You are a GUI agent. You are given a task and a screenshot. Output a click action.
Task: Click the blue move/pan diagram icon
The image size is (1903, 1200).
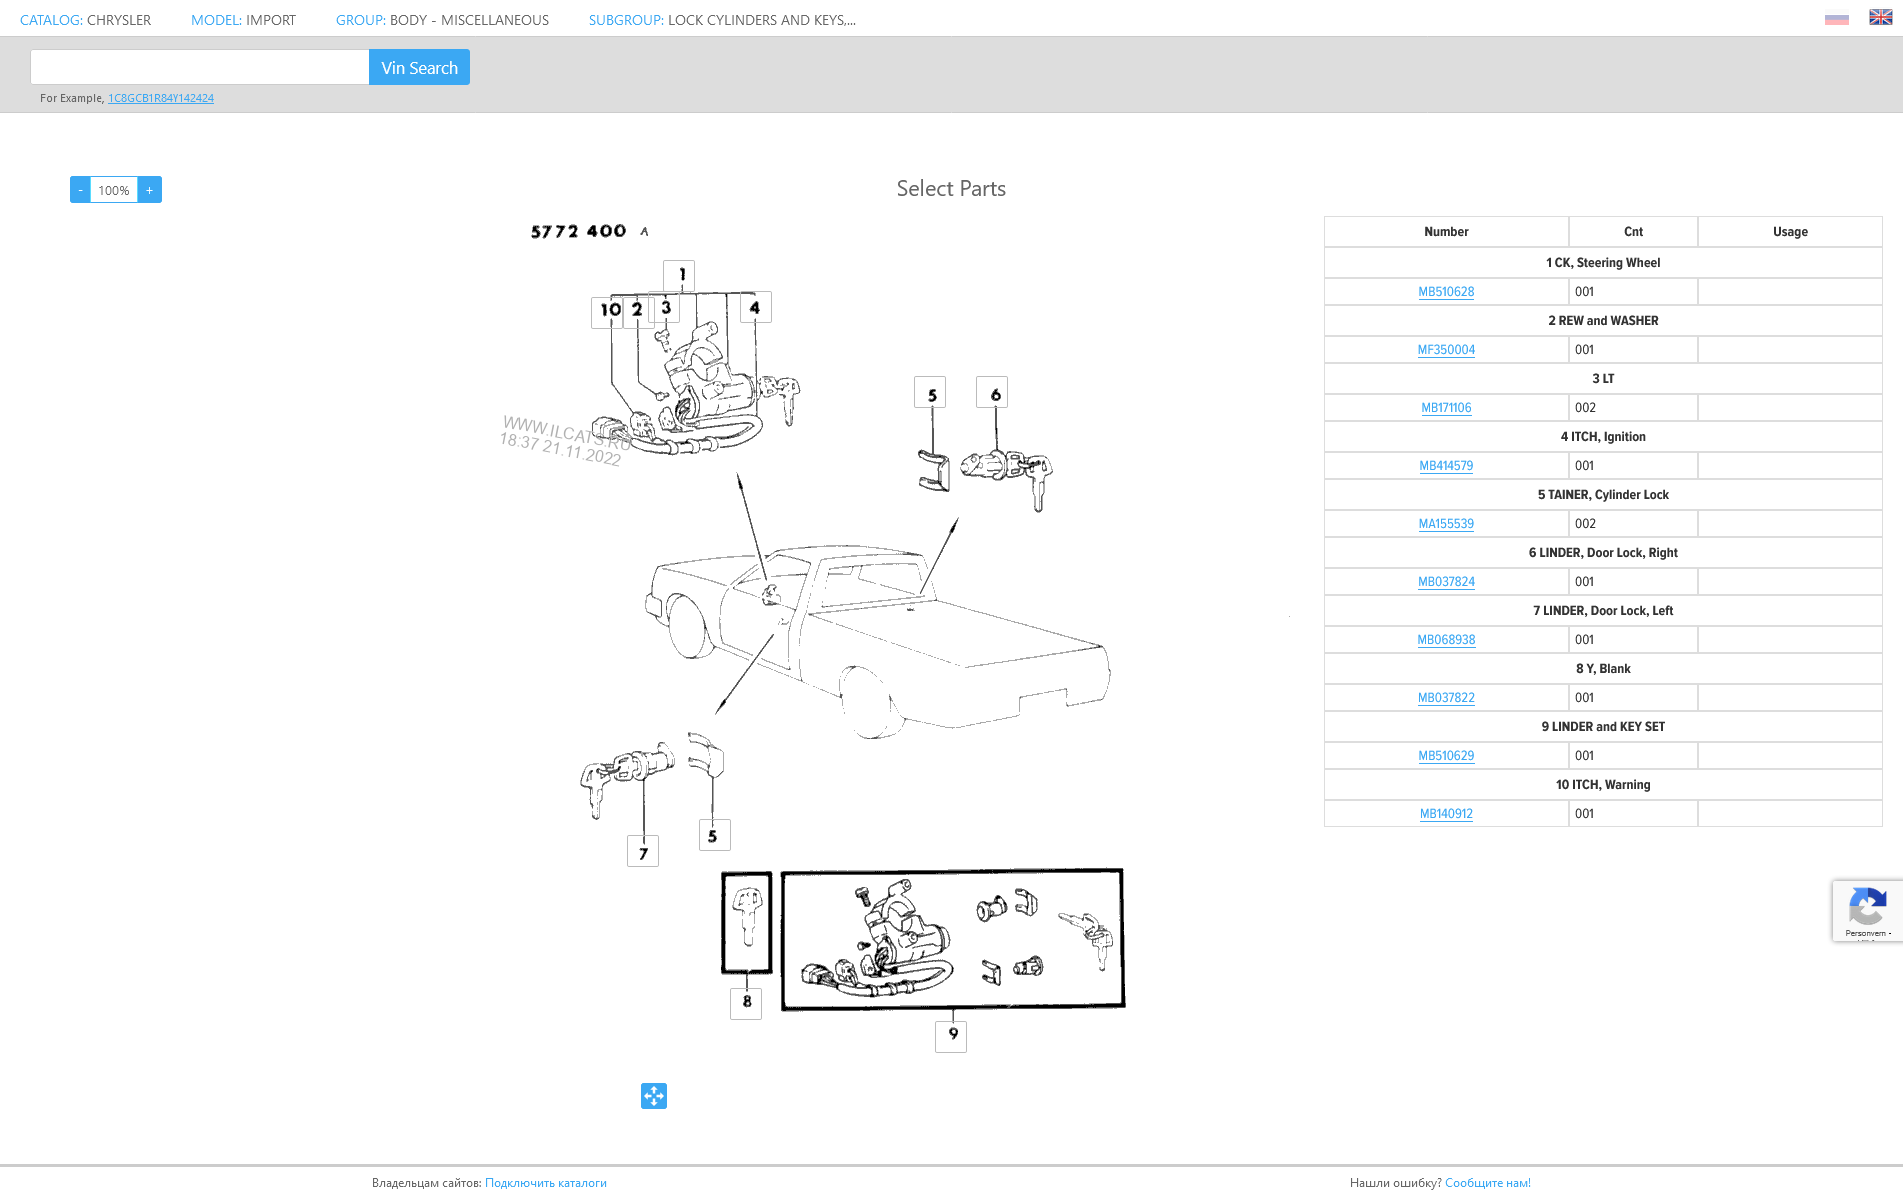[654, 1096]
